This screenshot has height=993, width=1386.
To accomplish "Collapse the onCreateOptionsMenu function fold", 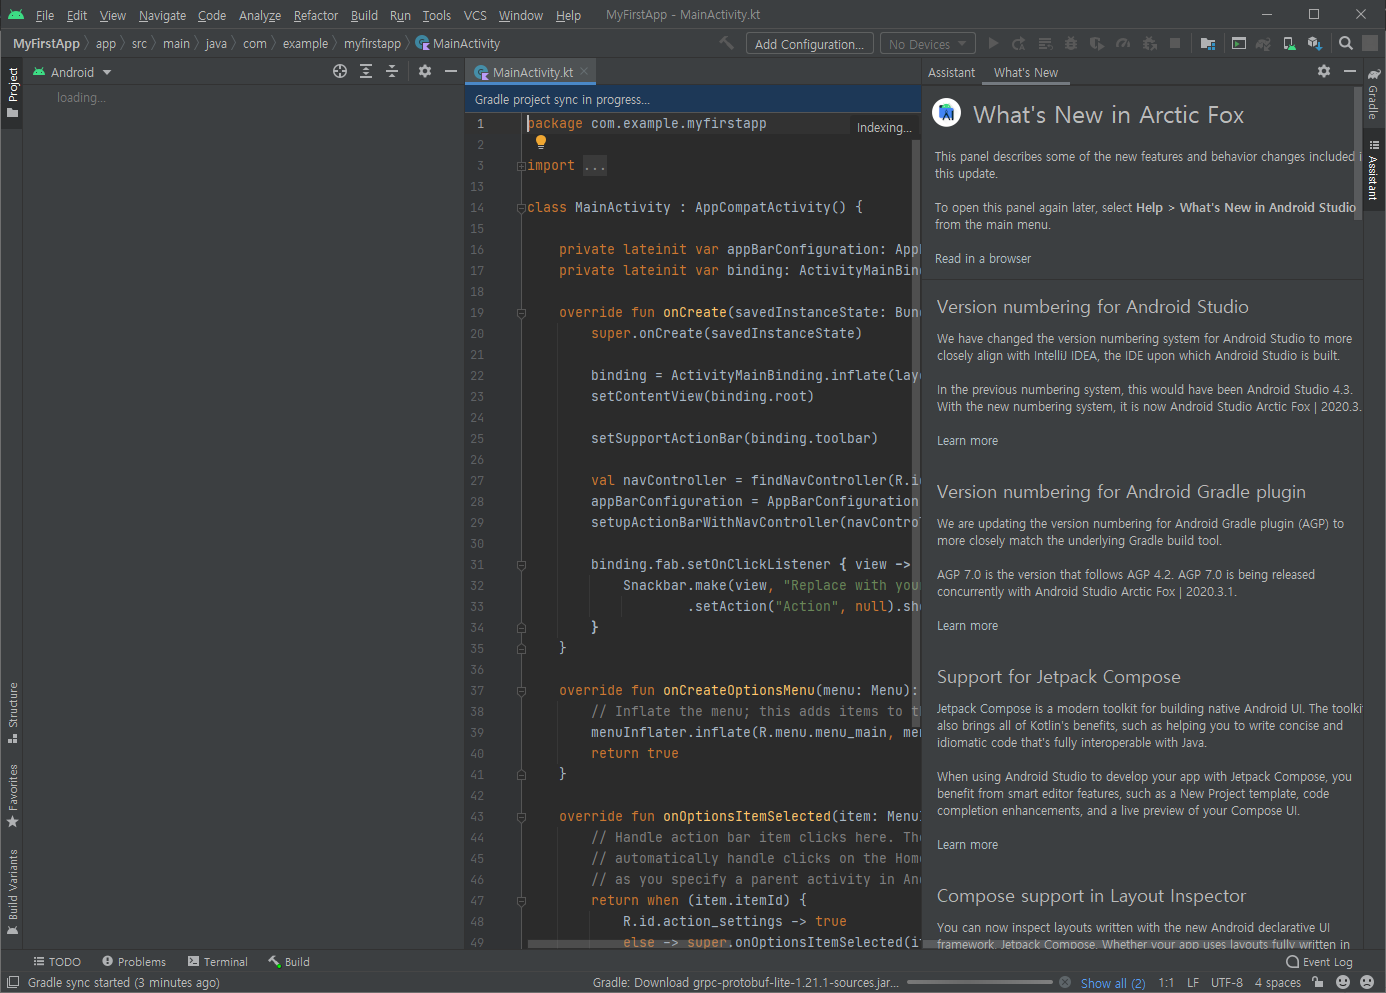I will (x=521, y=691).
